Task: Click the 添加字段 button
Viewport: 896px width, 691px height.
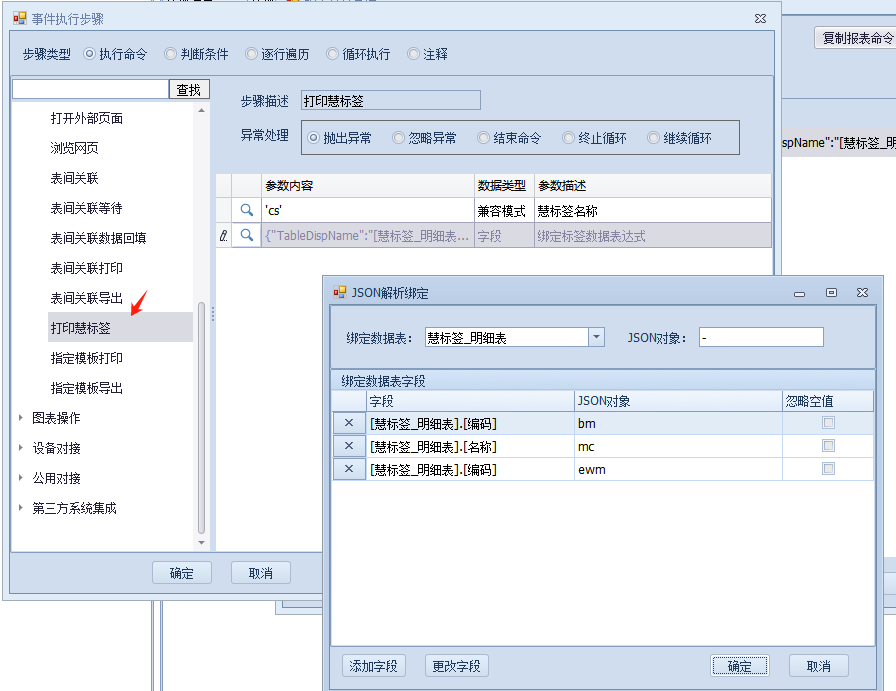Action: pyautogui.click(x=374, y=666)
